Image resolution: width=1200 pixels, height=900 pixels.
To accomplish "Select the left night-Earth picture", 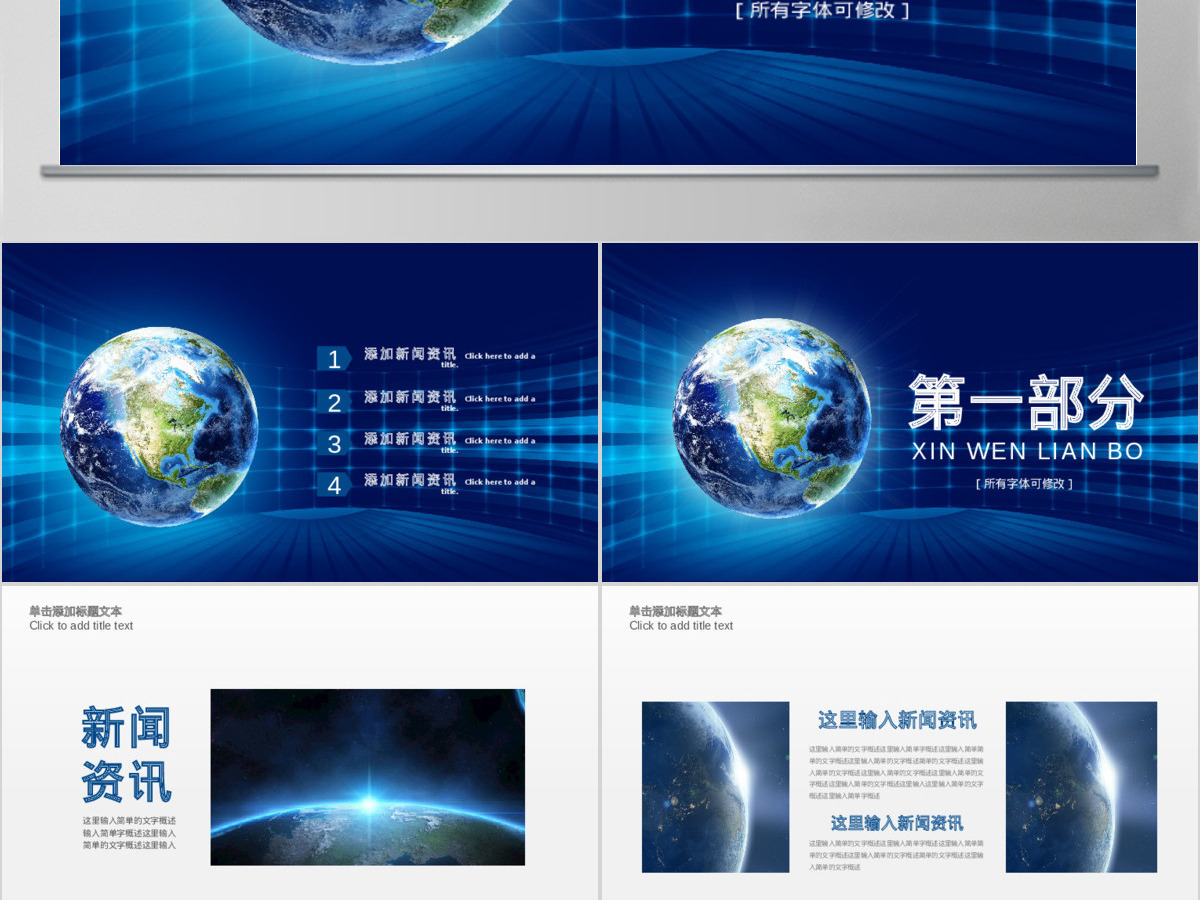I will [715, 787].
